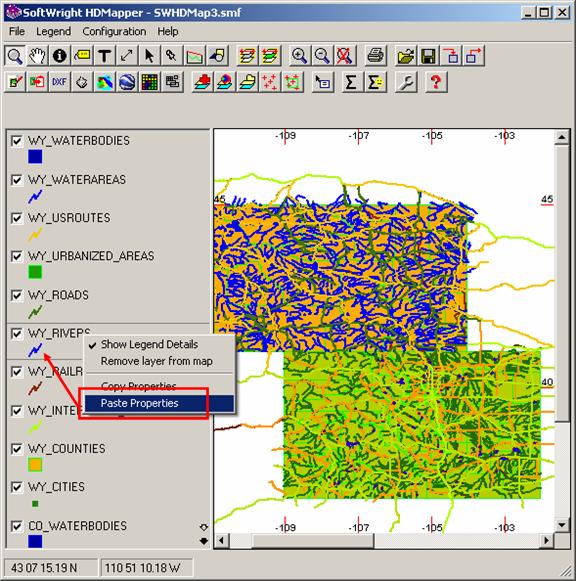Open the Configuration menu
Image resolution: width=576 pixels, height=581 pixels.
pyautogui.click(x=114, y=31)
